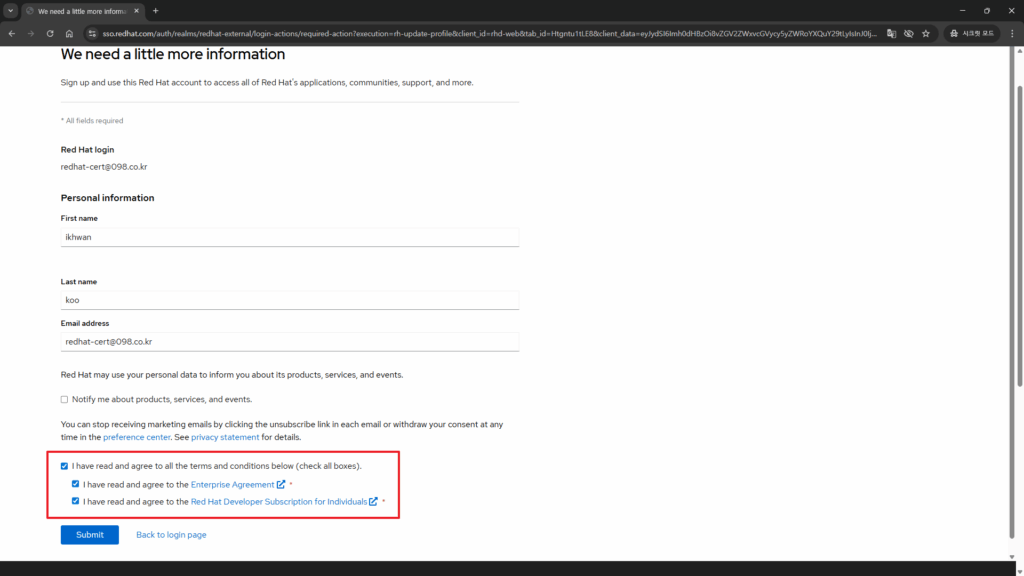Viewport: 1024px width, 576px height.
Task: Click into the First name field
Action: [289, 238]
